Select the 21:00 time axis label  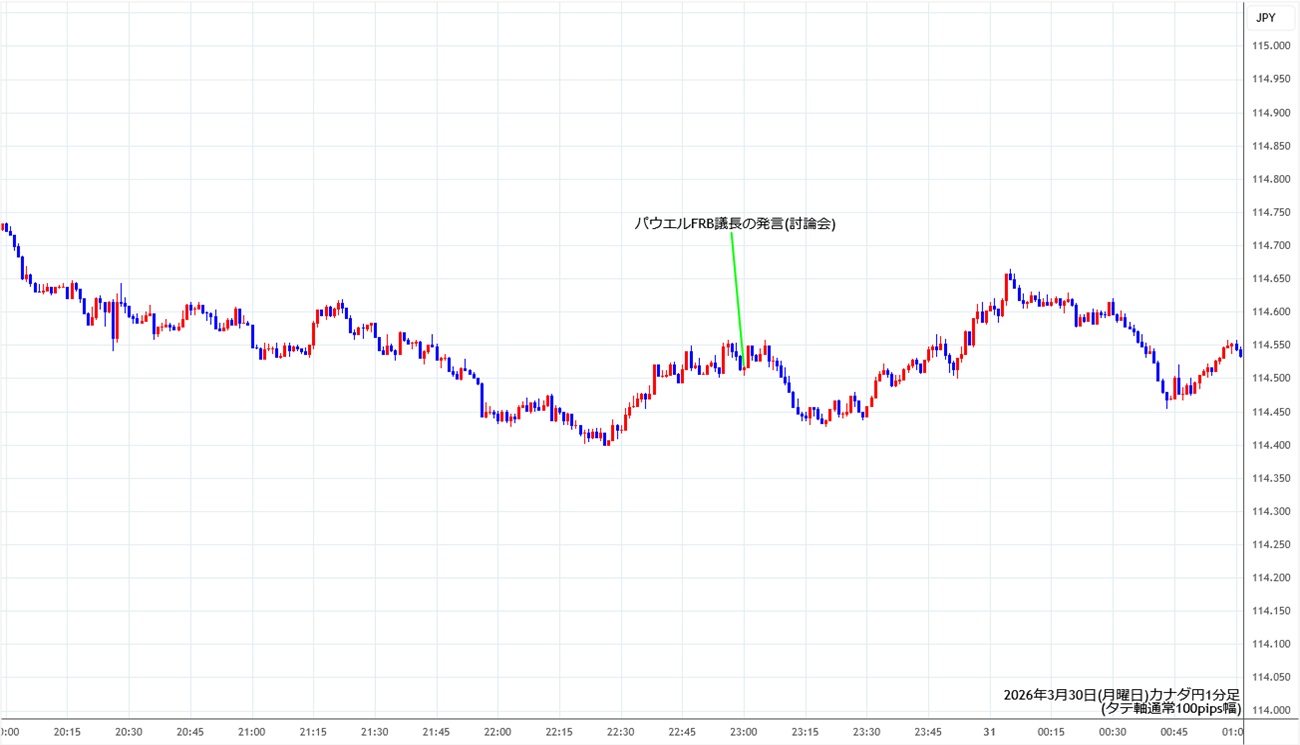click(252, 732)
